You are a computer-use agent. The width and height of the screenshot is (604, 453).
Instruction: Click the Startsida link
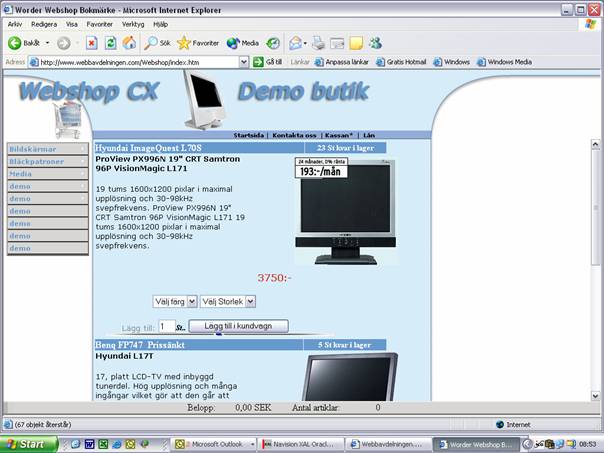[248, 135]
